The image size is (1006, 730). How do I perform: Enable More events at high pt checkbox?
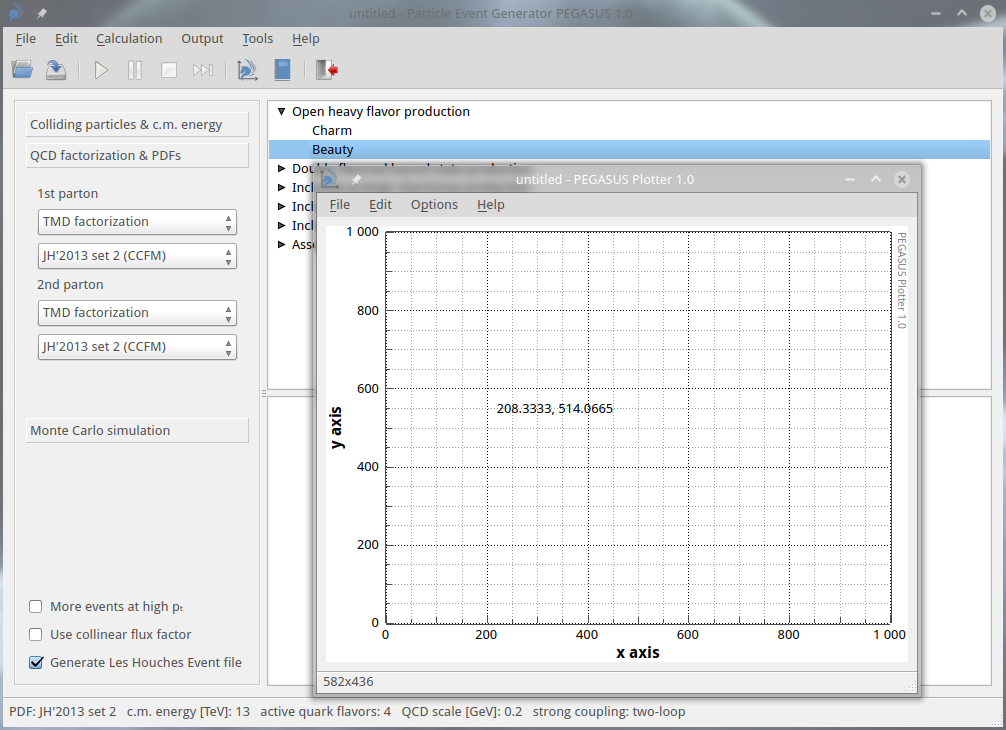click(x=36, y=606)
